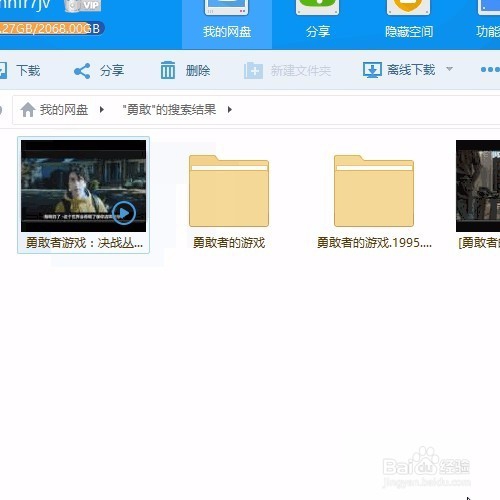Viewport: 500px width, 500px height.
Task: Click the "勇敢"的搜索结果 breadcrumb
Action: click(169, 109)
